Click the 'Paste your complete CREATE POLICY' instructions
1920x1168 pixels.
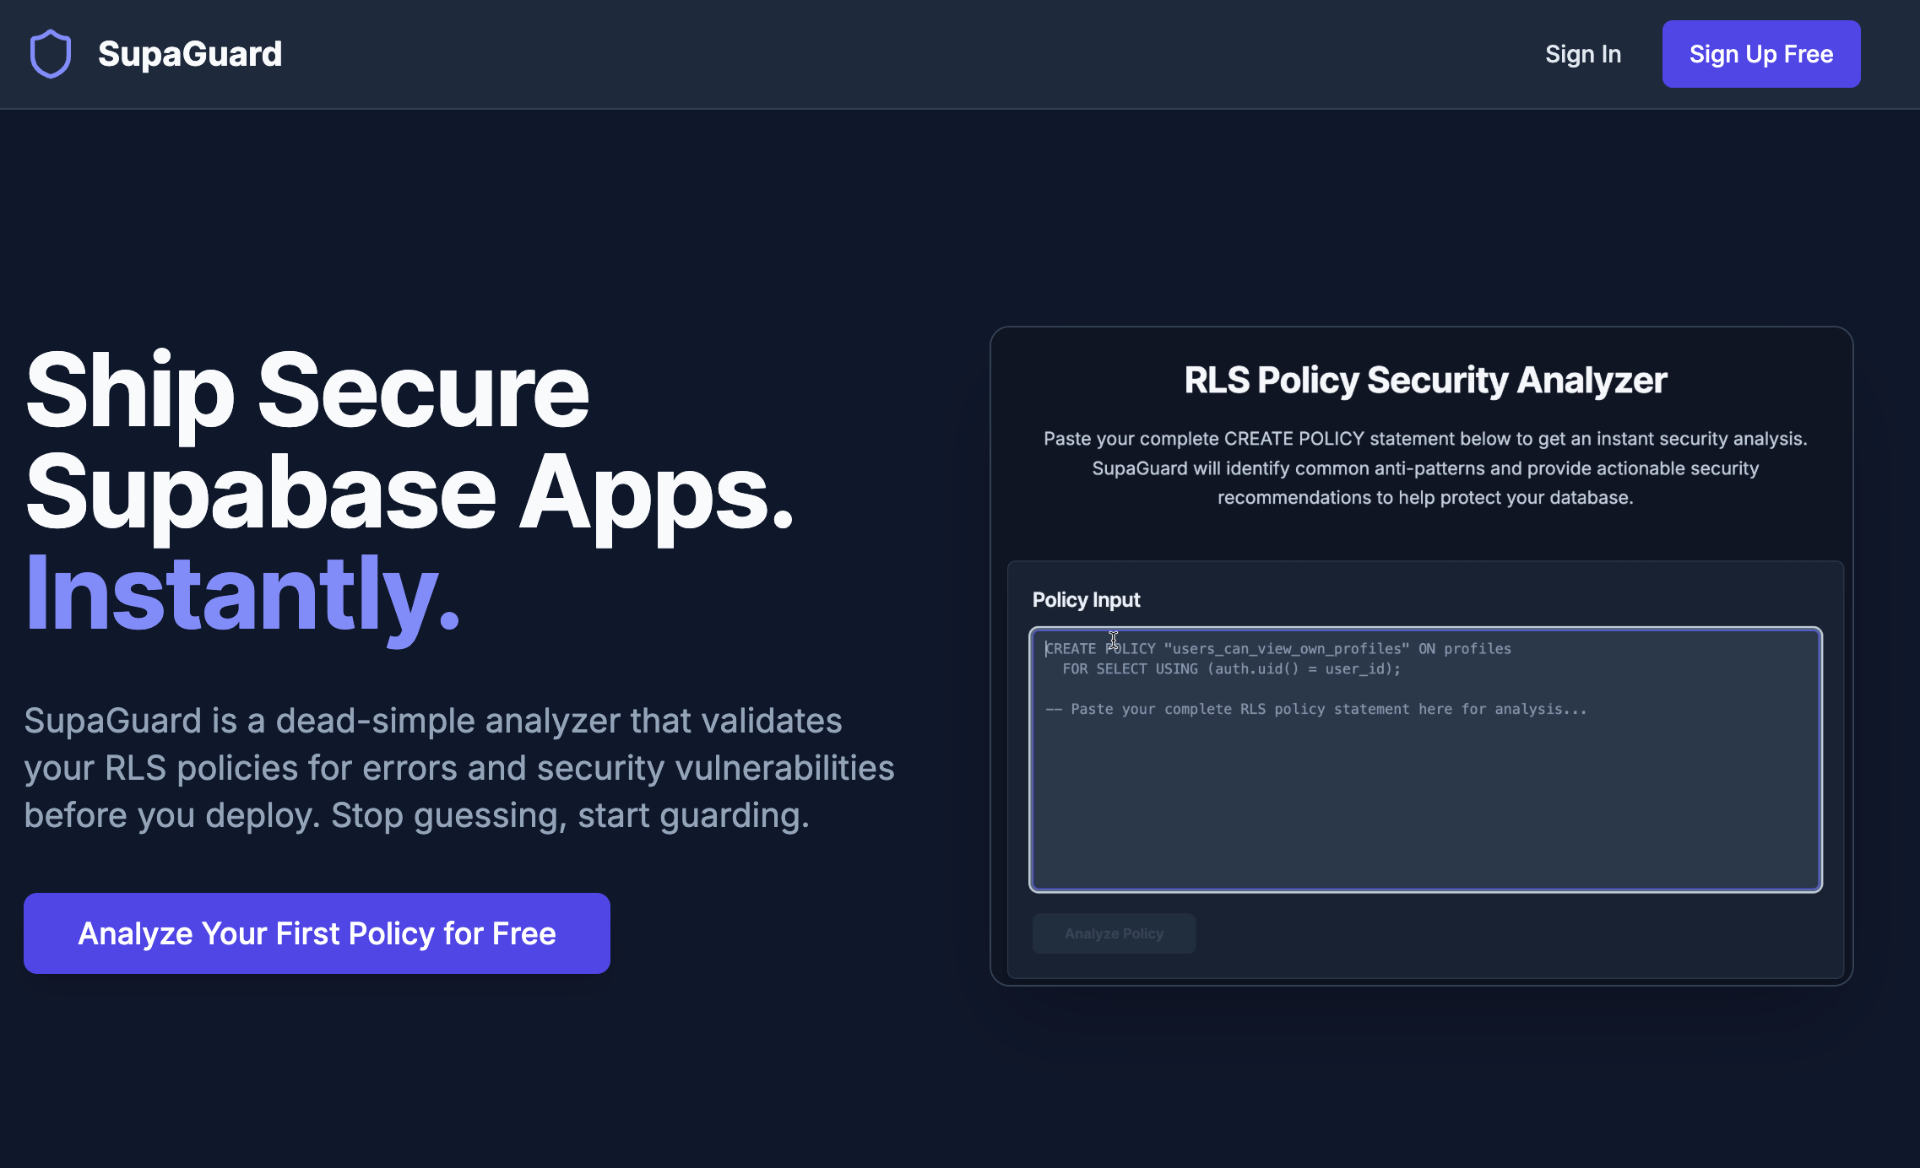click(x=1425, y=468)
